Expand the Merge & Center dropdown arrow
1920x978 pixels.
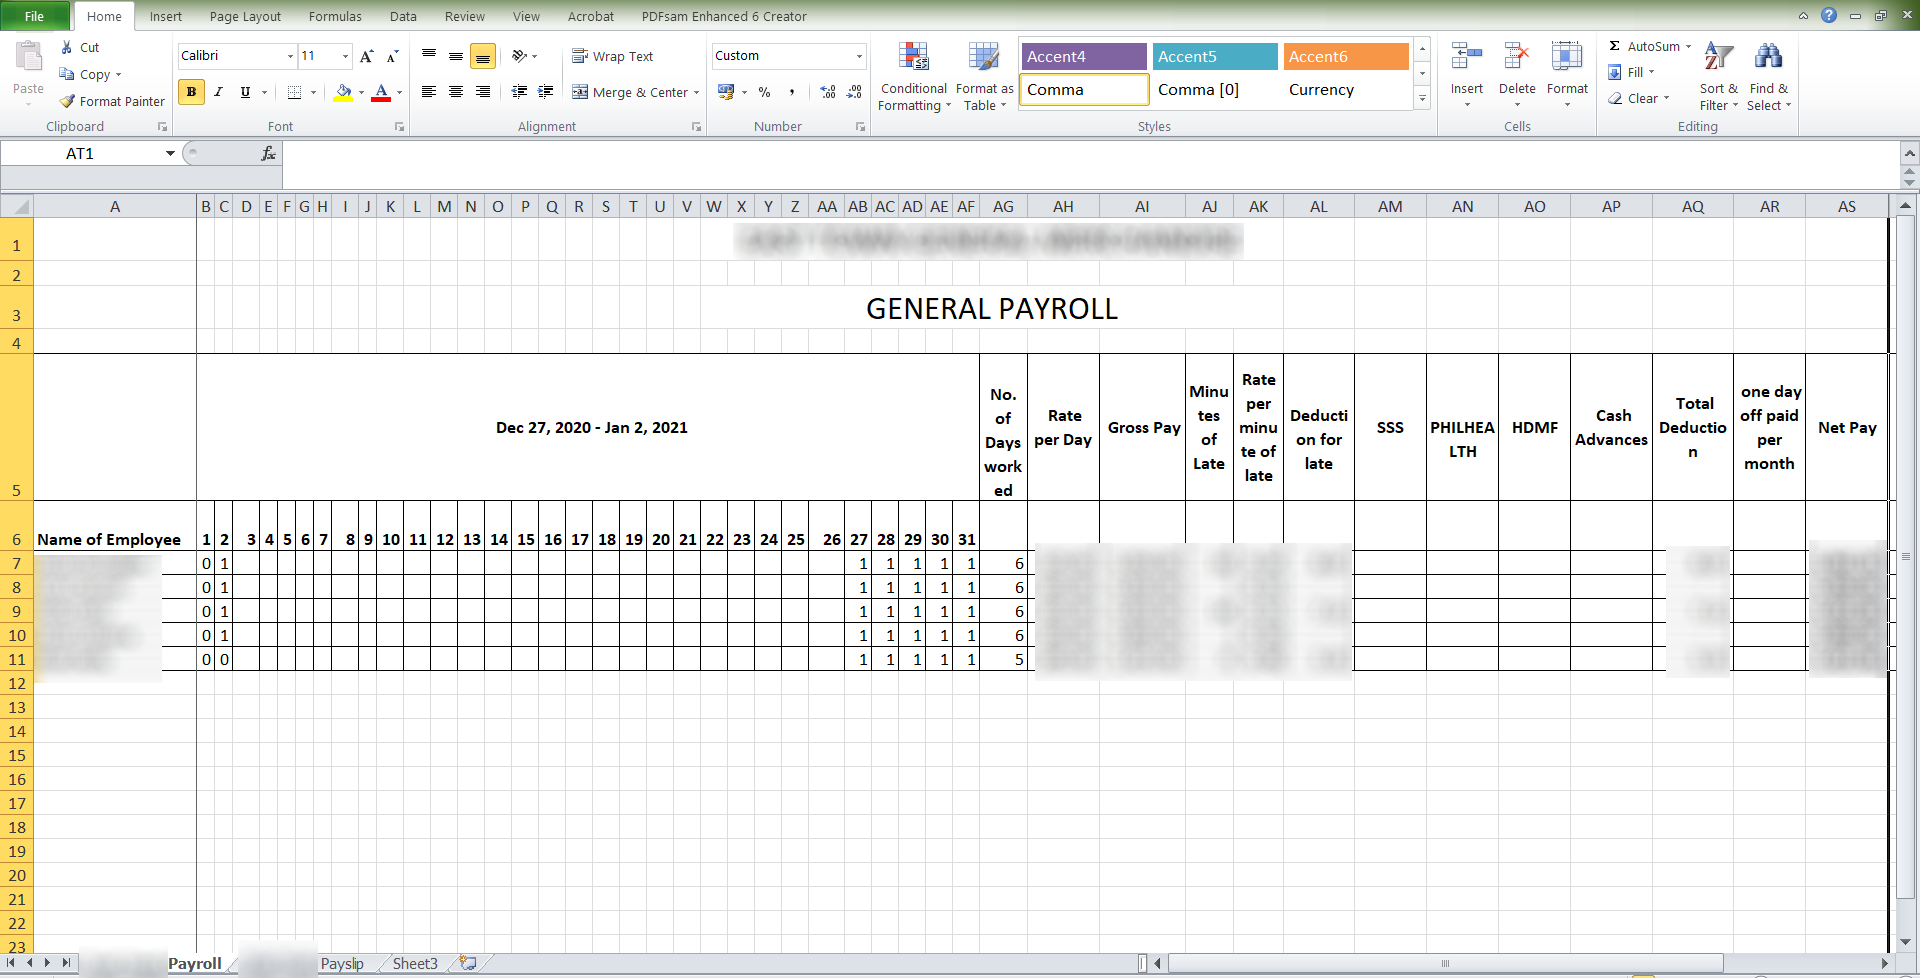696,92
